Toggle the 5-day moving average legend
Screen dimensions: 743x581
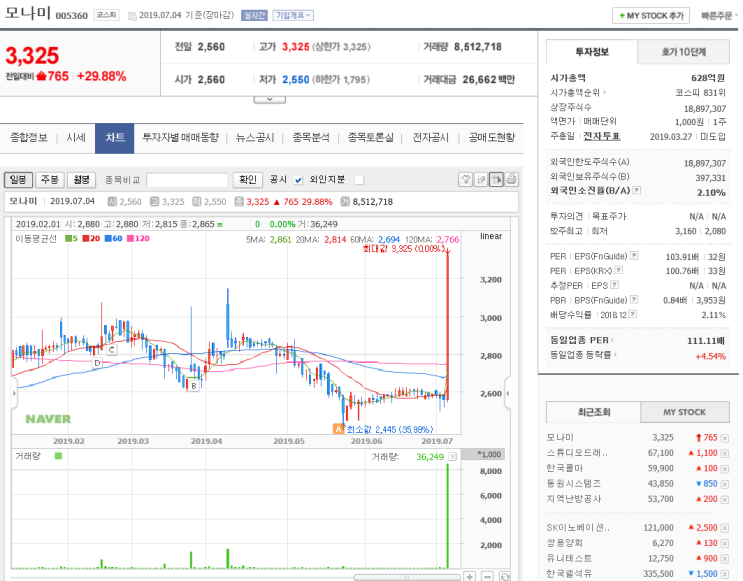pos(71,238)
